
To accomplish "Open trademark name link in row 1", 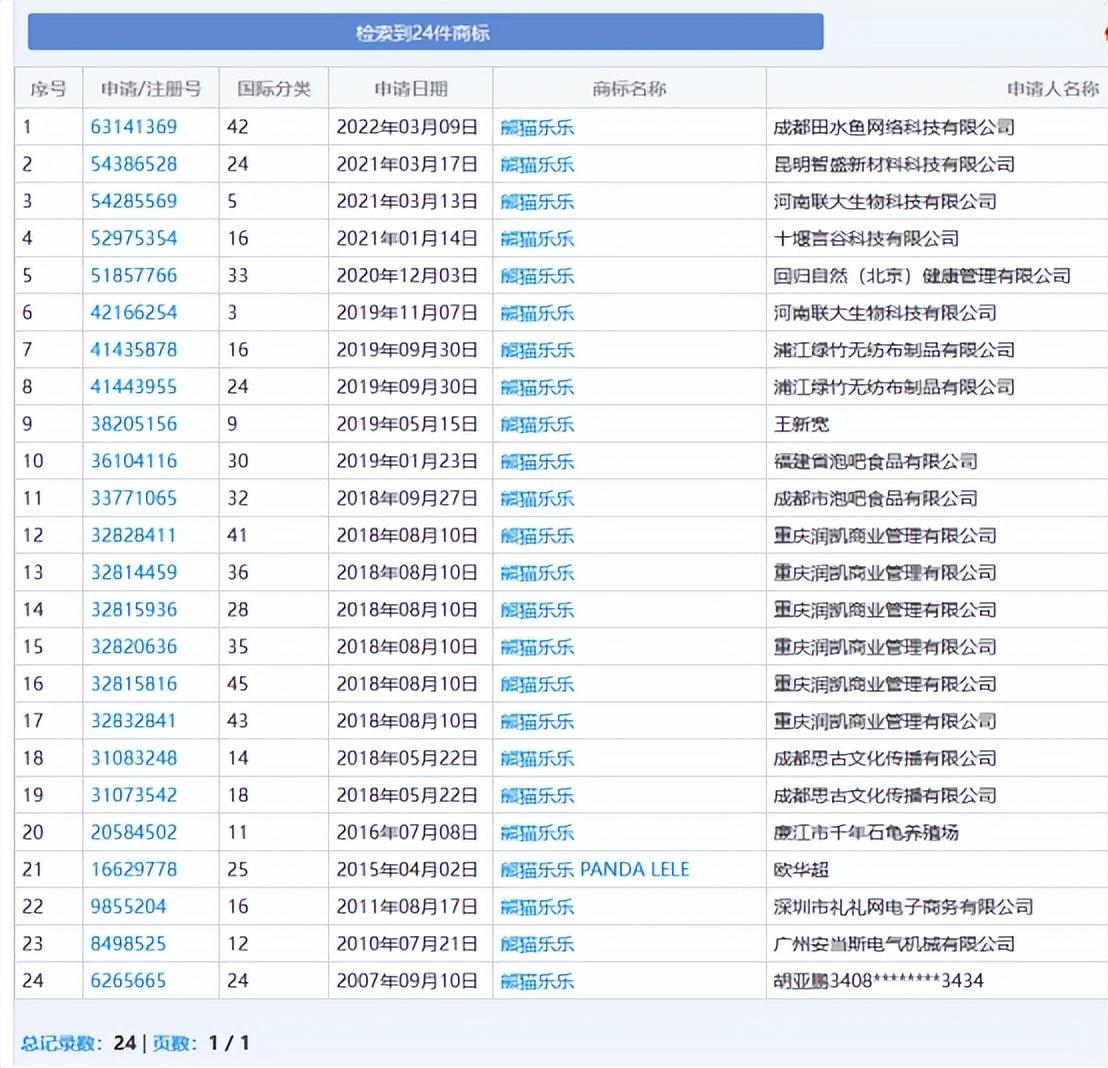I will point(537,127).
